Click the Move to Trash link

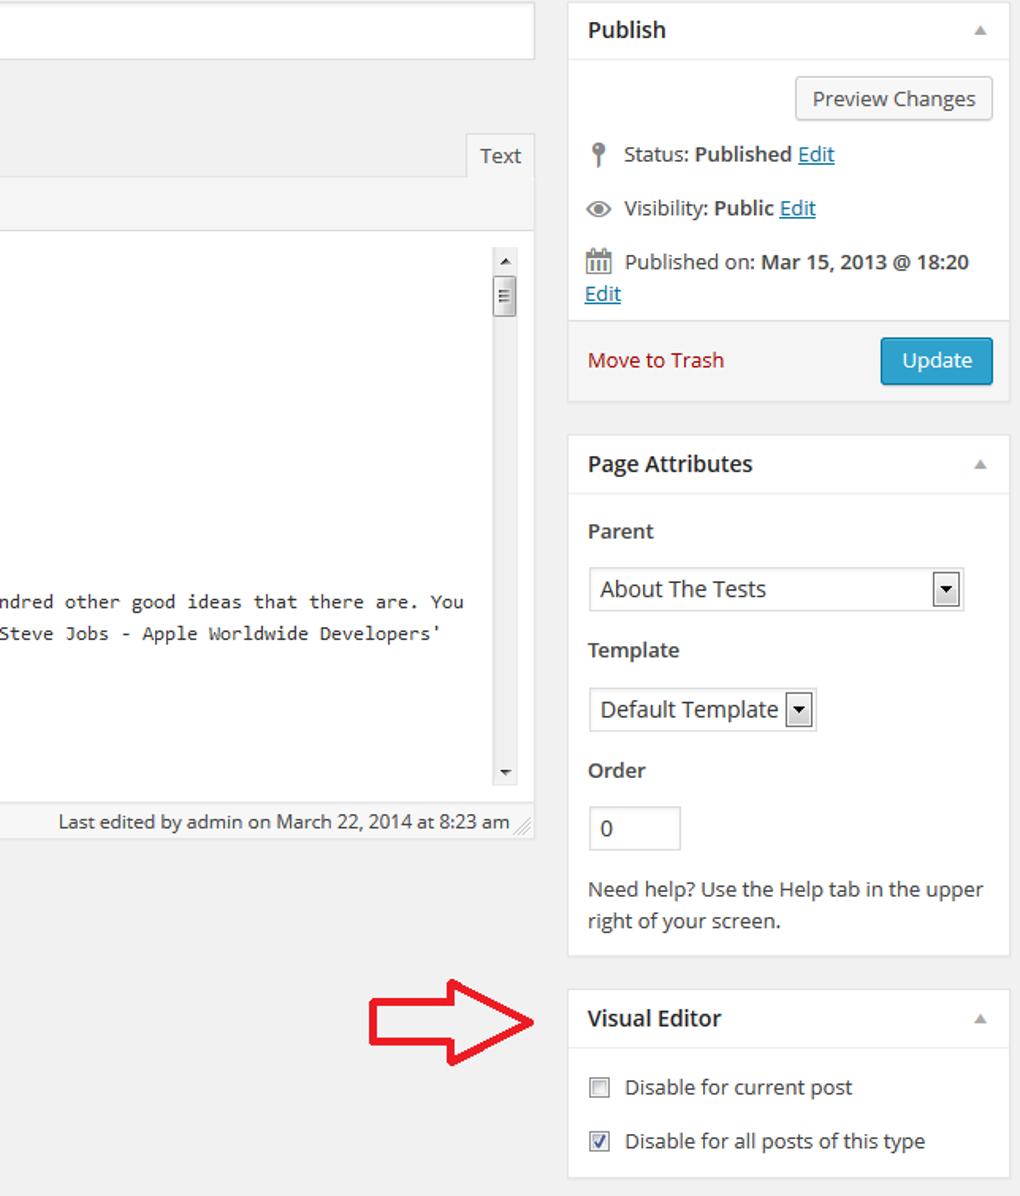[655, 360]
